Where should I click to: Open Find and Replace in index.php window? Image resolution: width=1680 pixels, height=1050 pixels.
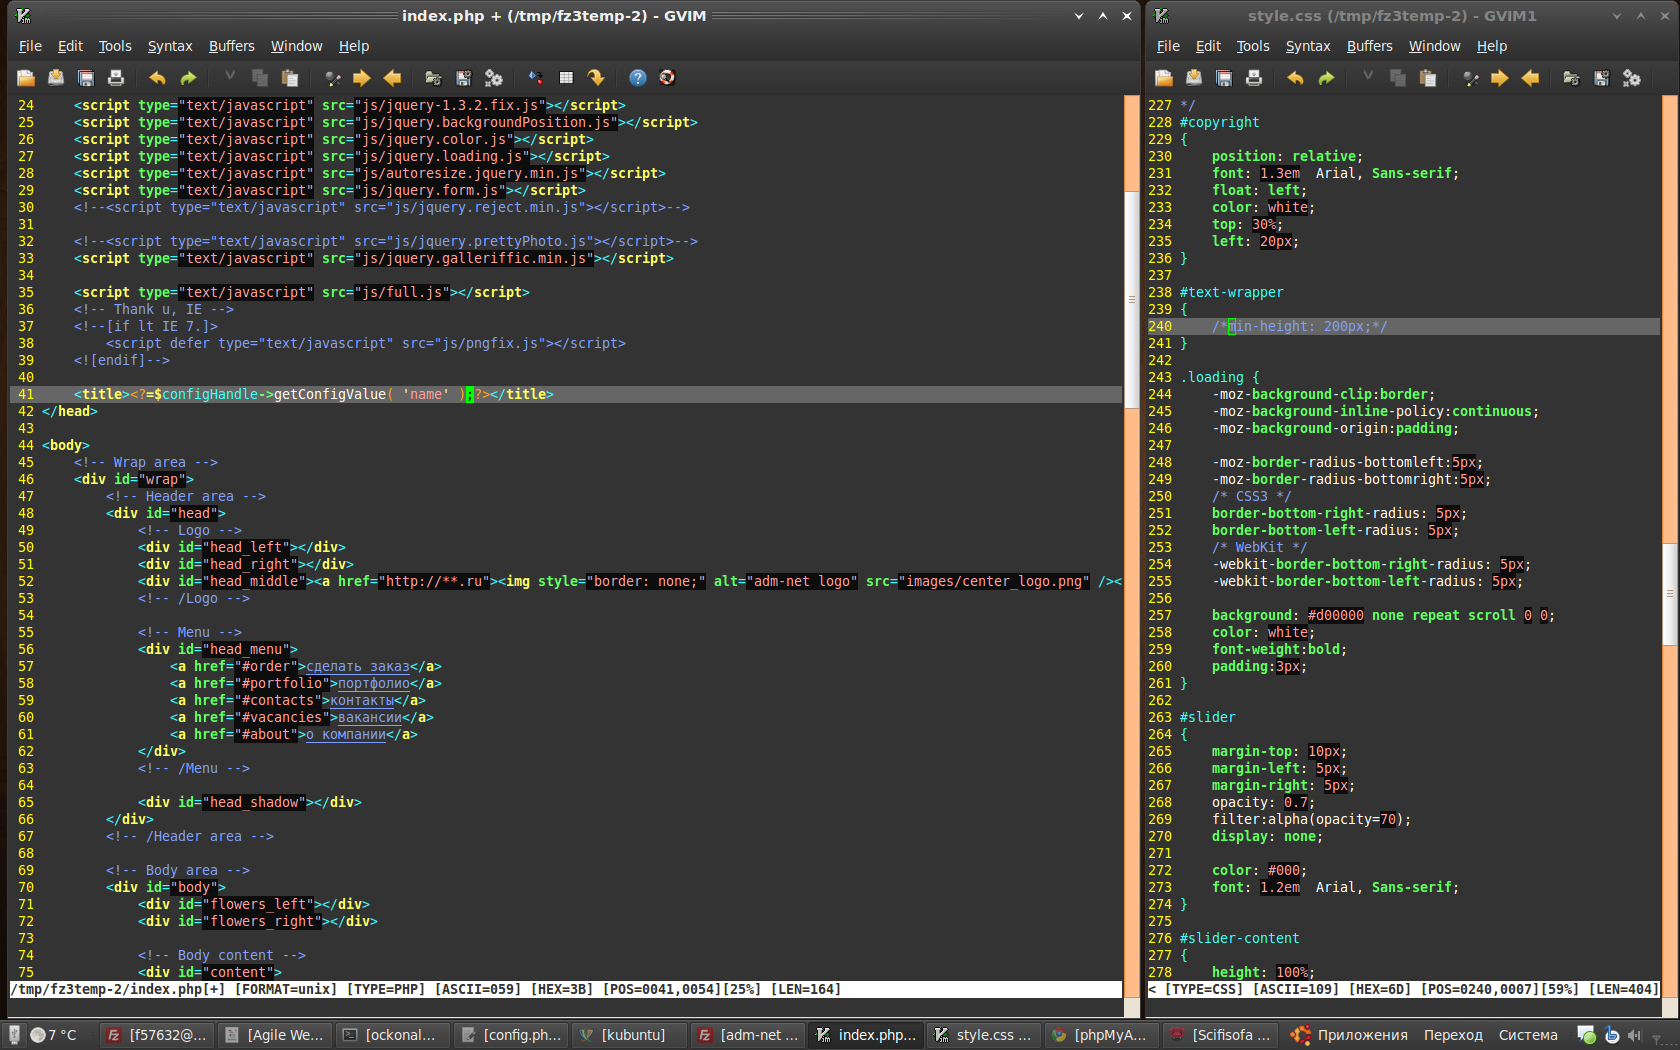coord(332,78)
